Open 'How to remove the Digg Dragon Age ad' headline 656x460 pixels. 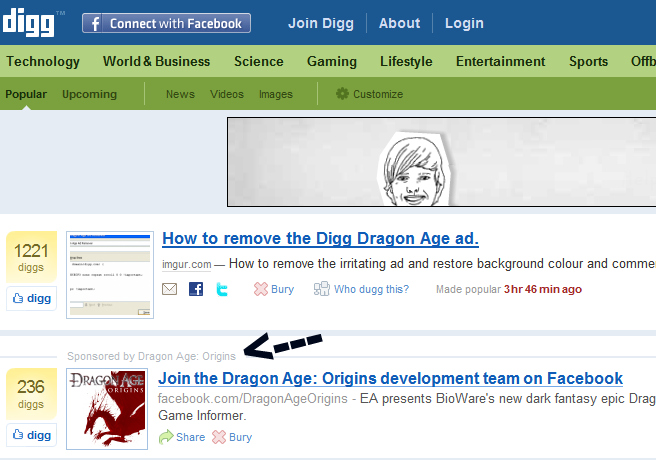(x=320, y=238)
